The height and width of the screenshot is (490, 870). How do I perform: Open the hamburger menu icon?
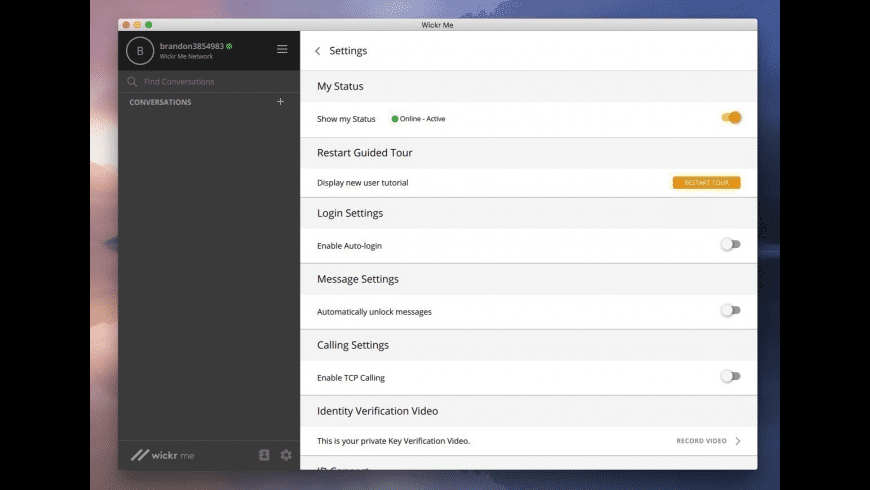point(282,49)
